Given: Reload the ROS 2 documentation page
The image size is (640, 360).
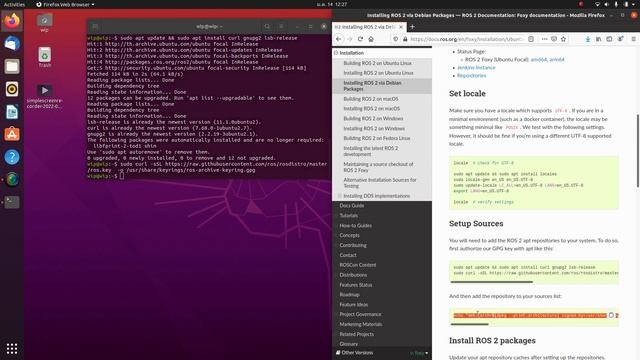Looking at the screenshot, I should click(360, 39).
